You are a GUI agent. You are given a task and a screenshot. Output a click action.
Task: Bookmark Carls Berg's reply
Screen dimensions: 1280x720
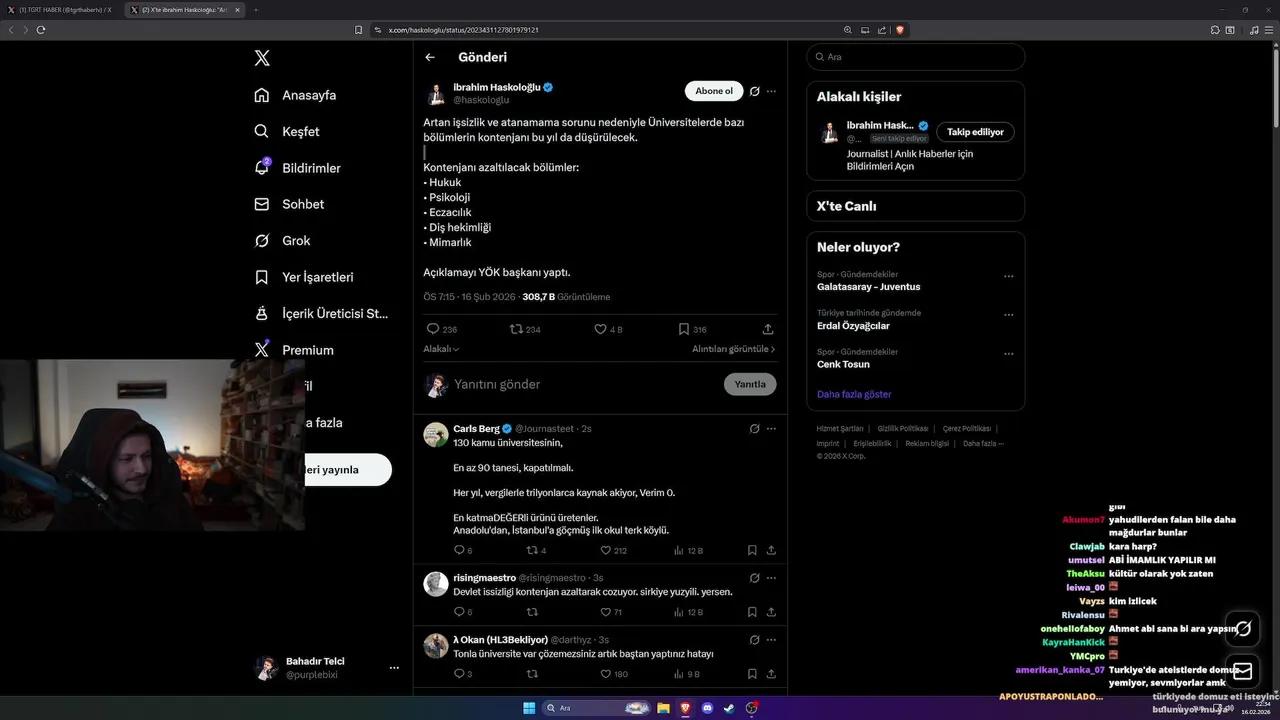click(x=752, y=550)
